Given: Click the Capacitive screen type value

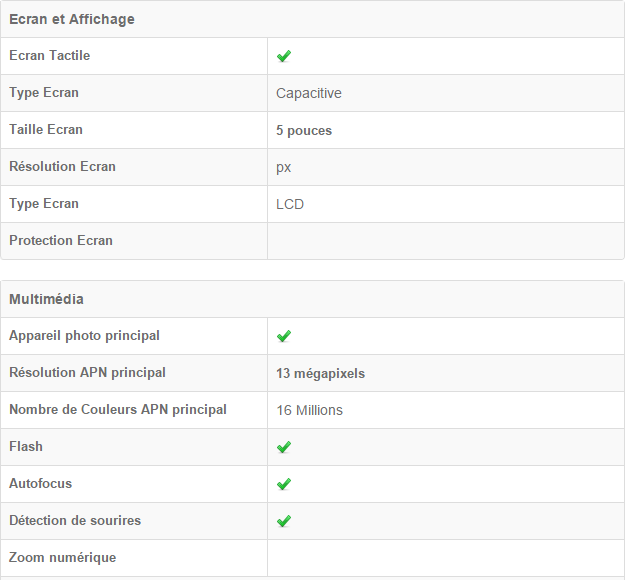Looking at the screenshot, I should pos(309,93).
